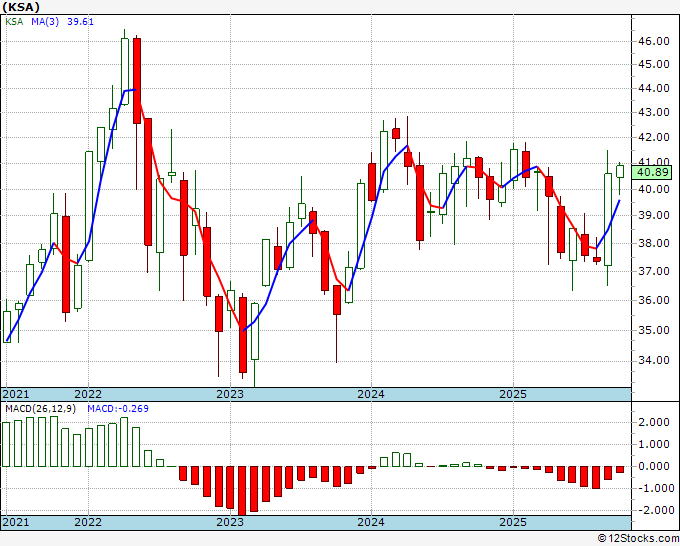Click the 2.000 MACD axis label
This screenshot has width=680, height=546.
657,422
